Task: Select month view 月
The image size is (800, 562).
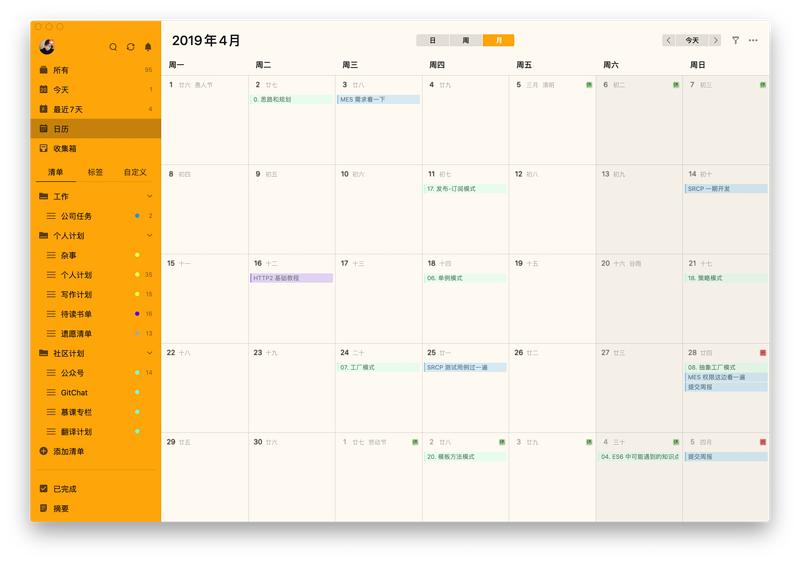Action: click(x=498, y=40)
